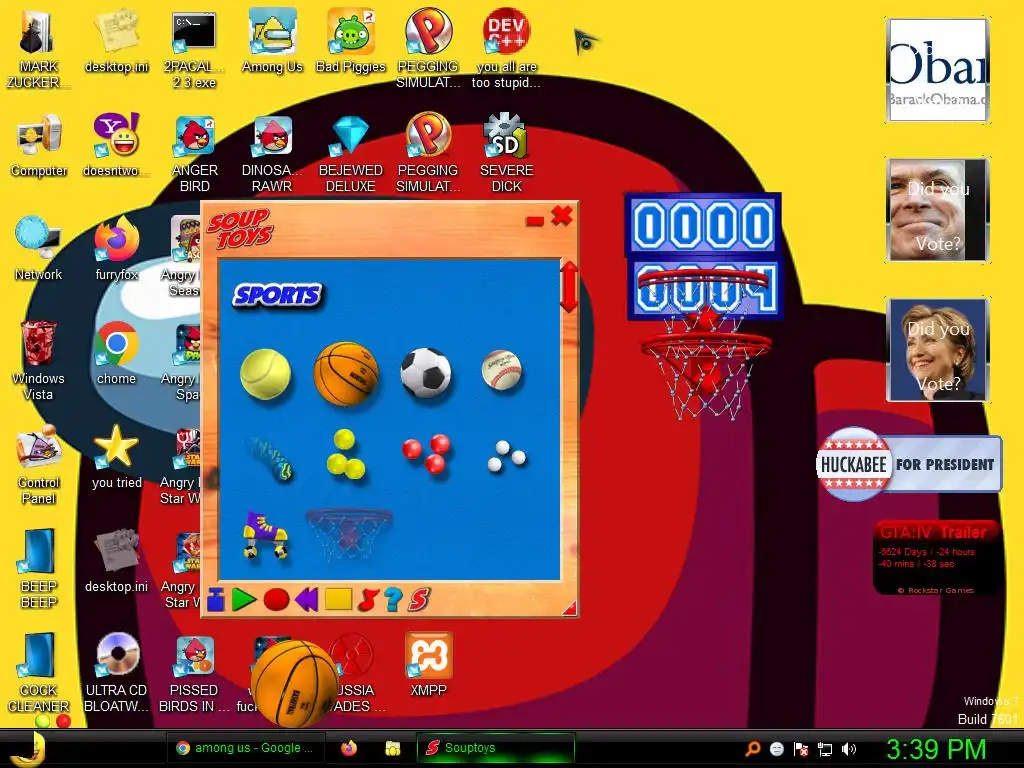Toggle the red music note sound icon
This screenshot has height=768, width=1024.
[368, 600]
